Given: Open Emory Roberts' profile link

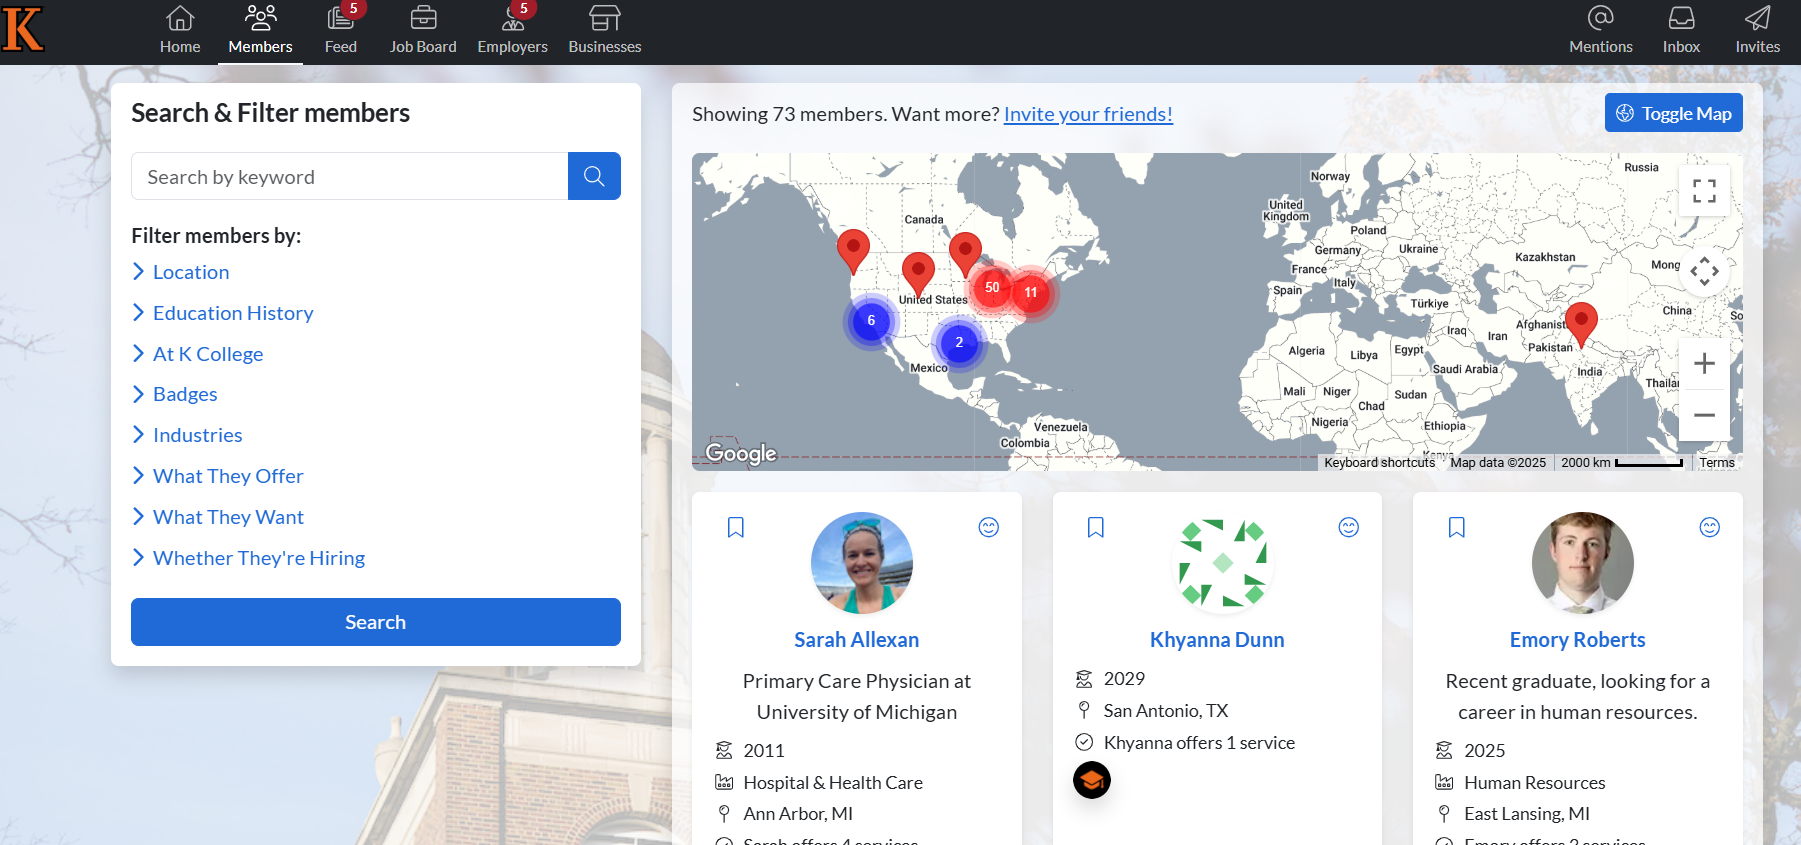Looking at the screenshot, I should pyautogui.click(x=1578, y=640).
